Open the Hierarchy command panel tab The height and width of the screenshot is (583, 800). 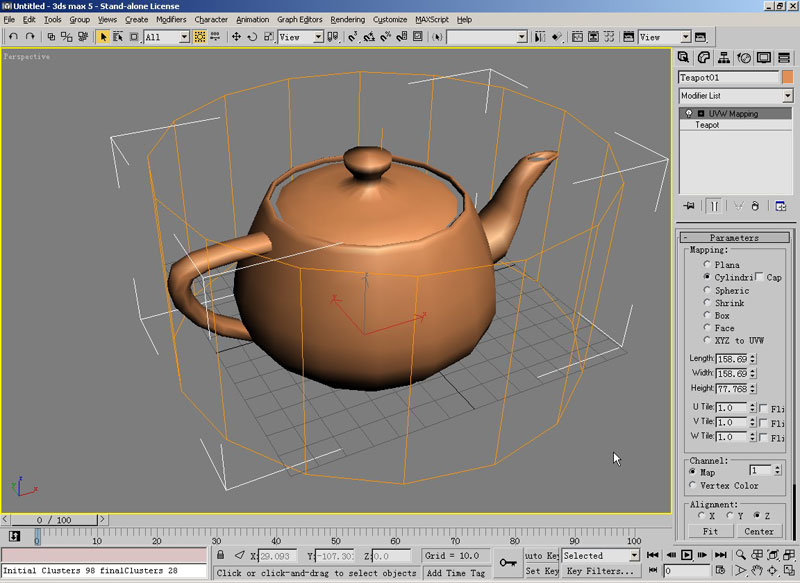pyautogui.click(x=724, y=58)
